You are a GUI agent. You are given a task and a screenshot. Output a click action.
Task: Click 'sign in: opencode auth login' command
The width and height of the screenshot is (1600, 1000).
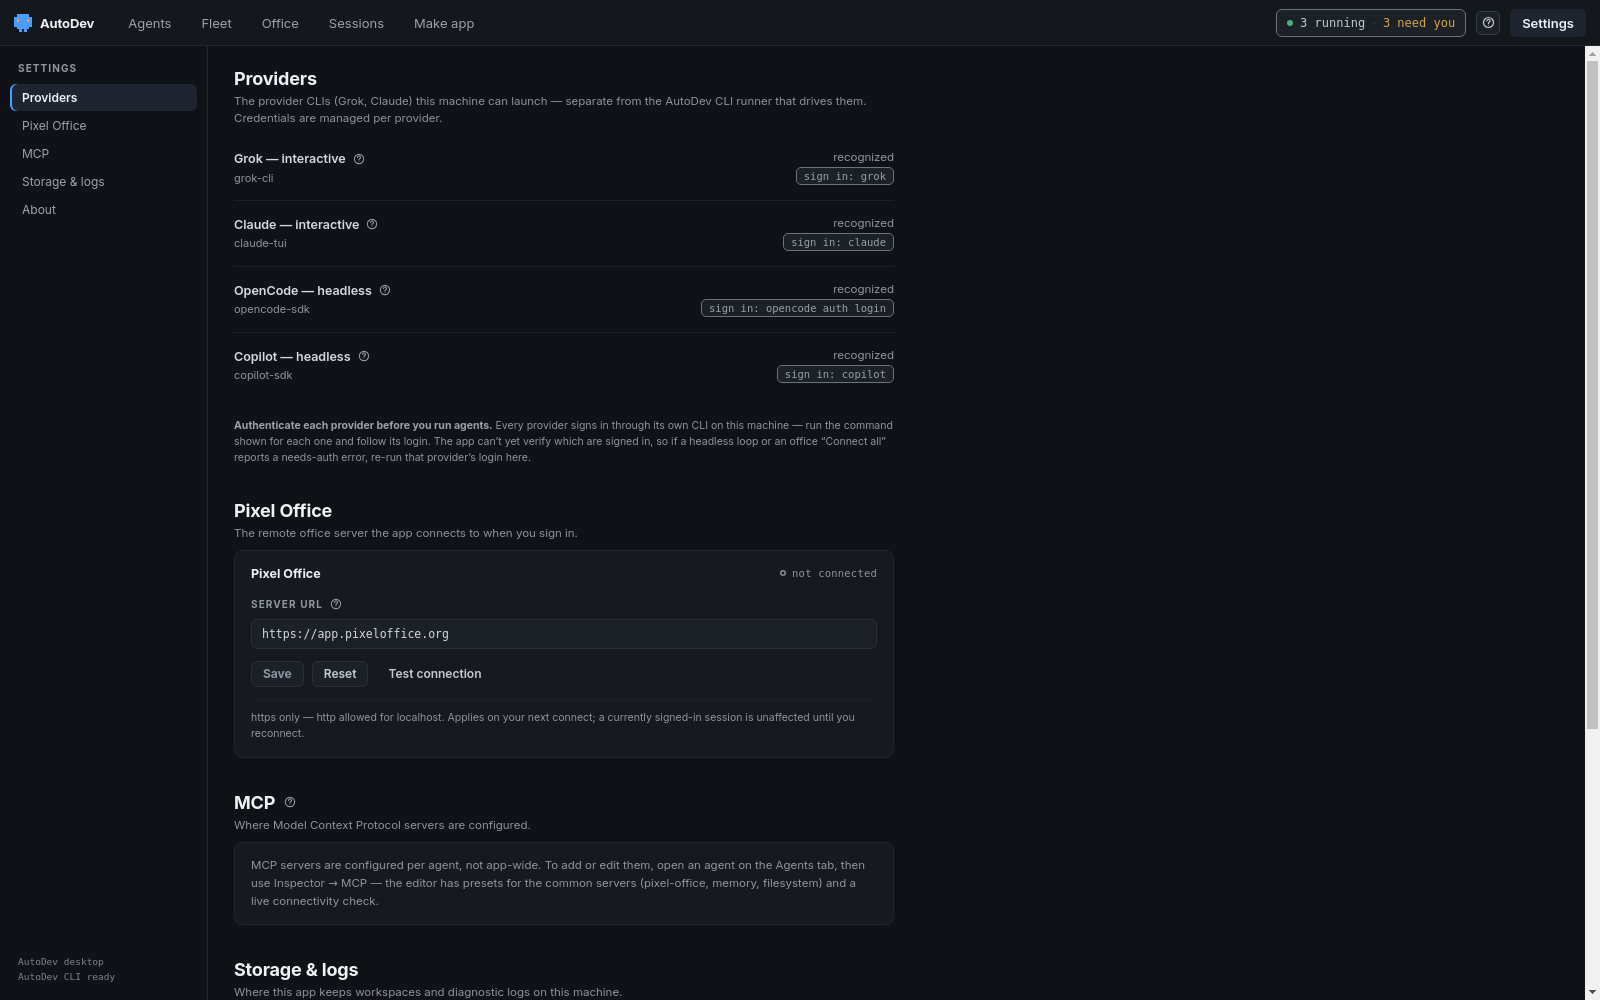[797, 309]
